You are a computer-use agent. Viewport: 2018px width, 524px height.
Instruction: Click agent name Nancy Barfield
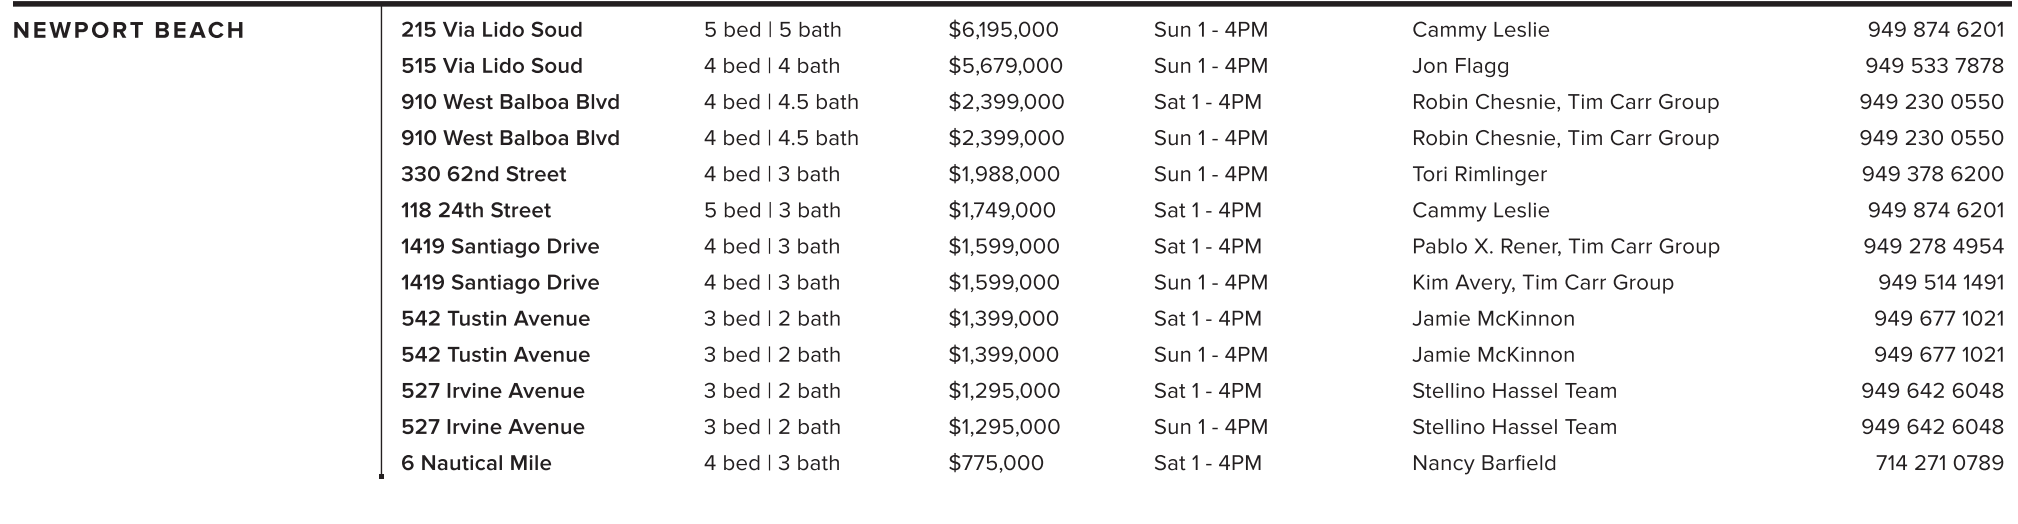pyautogui.click(x=1484, y=463)
